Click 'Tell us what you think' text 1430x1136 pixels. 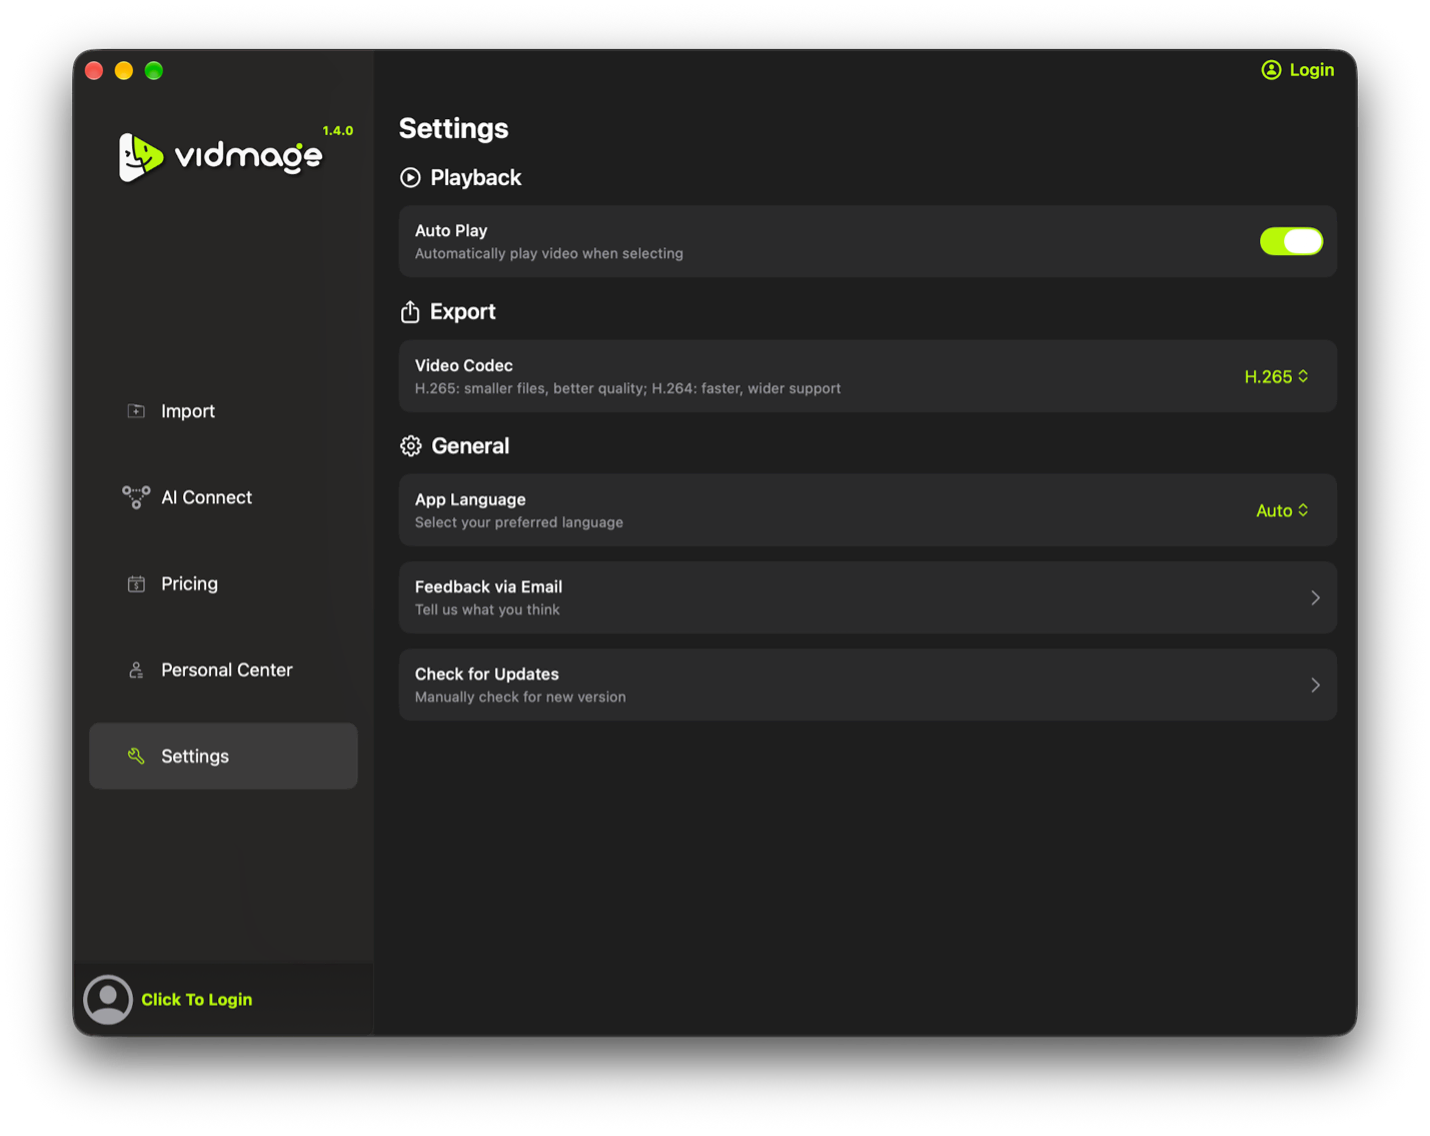coord(487,610)
